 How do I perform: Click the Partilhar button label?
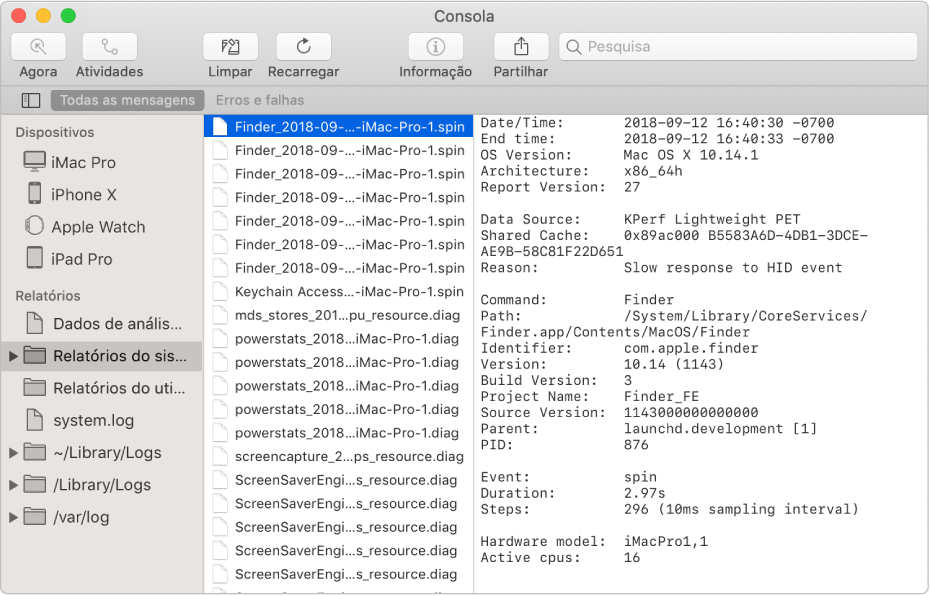521,72
